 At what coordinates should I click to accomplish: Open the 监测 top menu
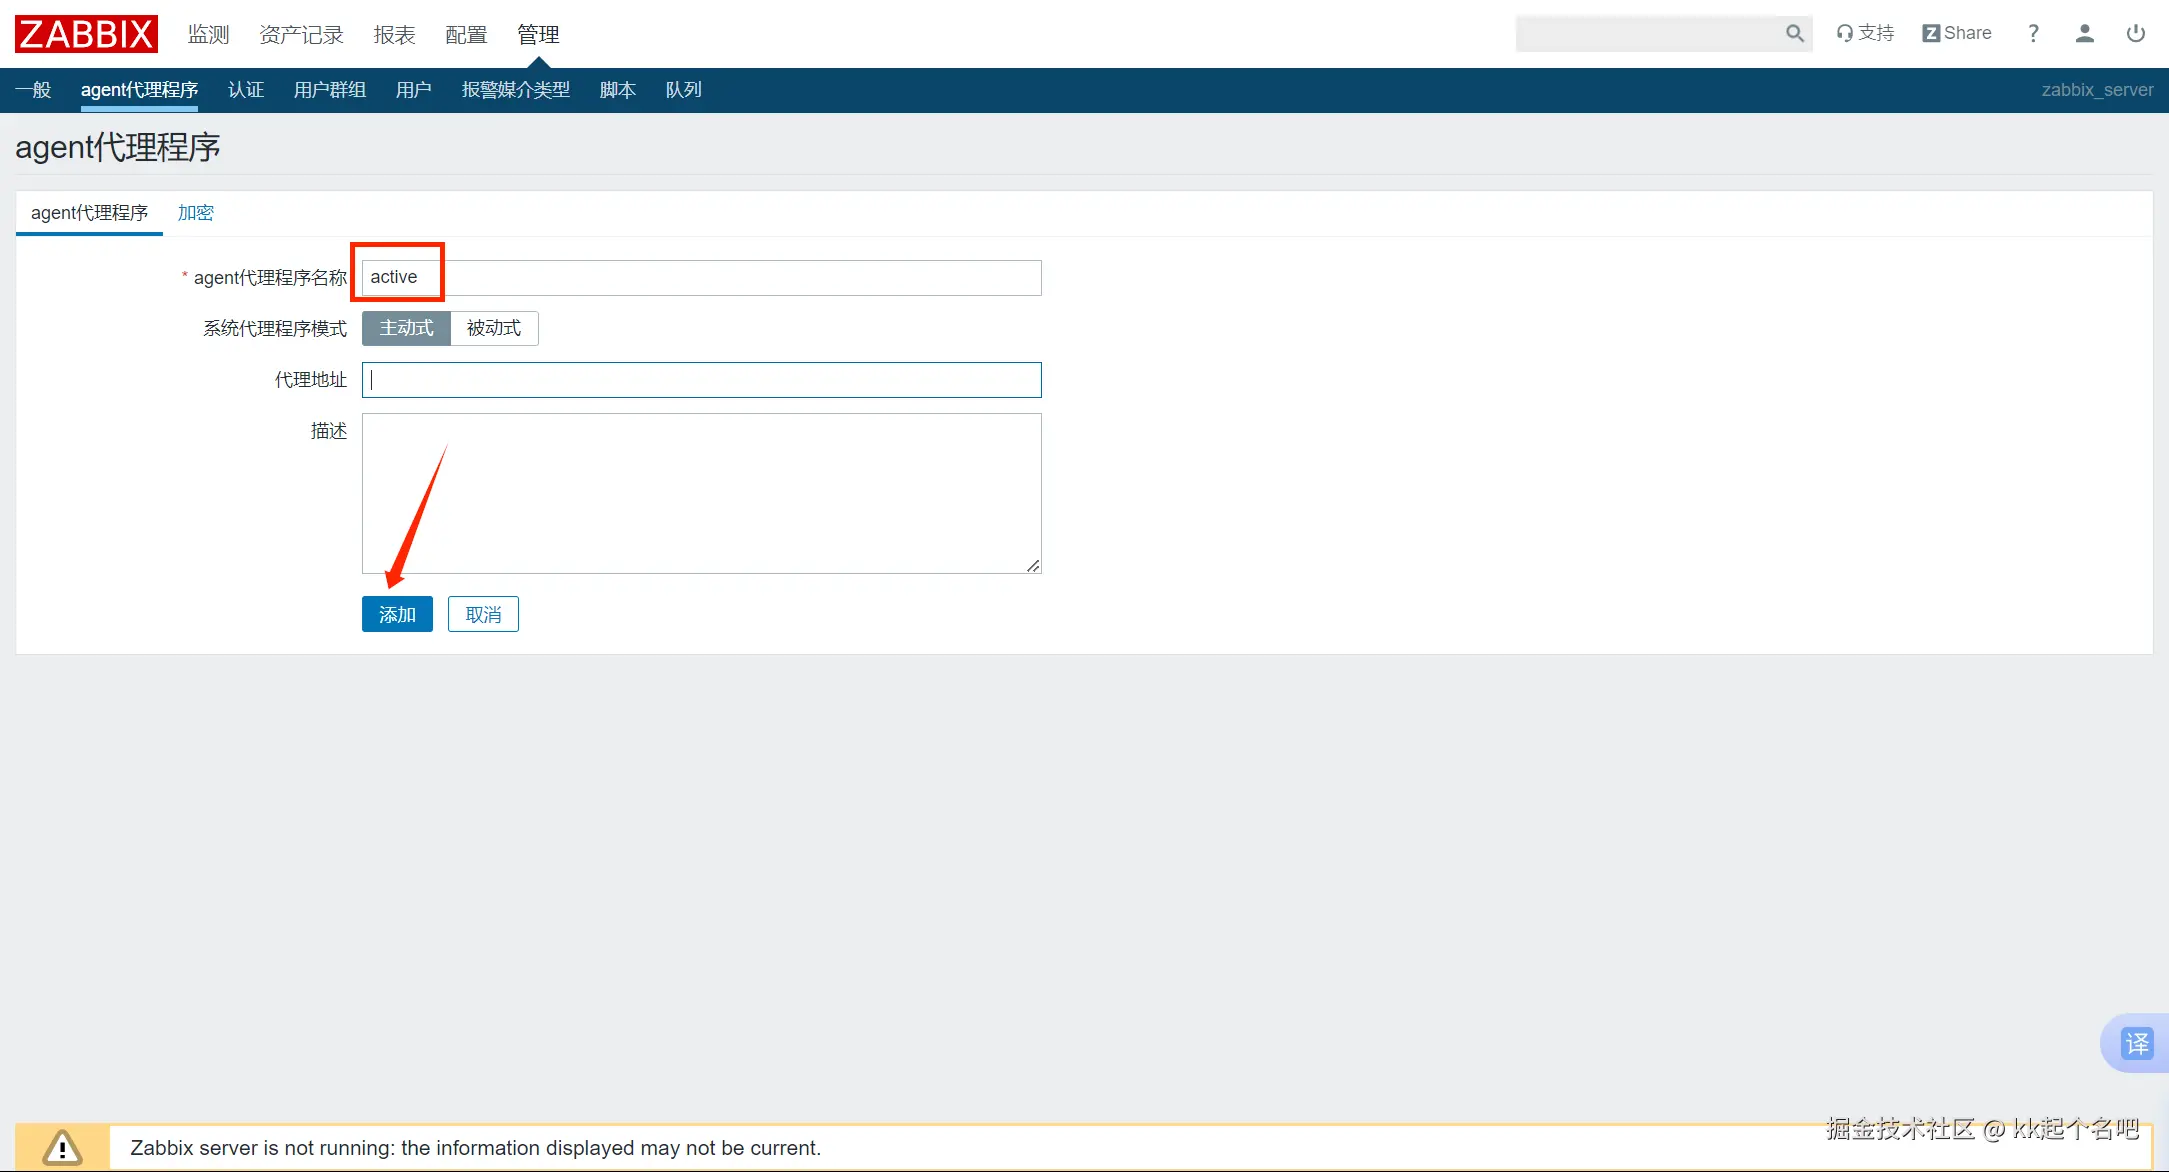coord(208,35)
